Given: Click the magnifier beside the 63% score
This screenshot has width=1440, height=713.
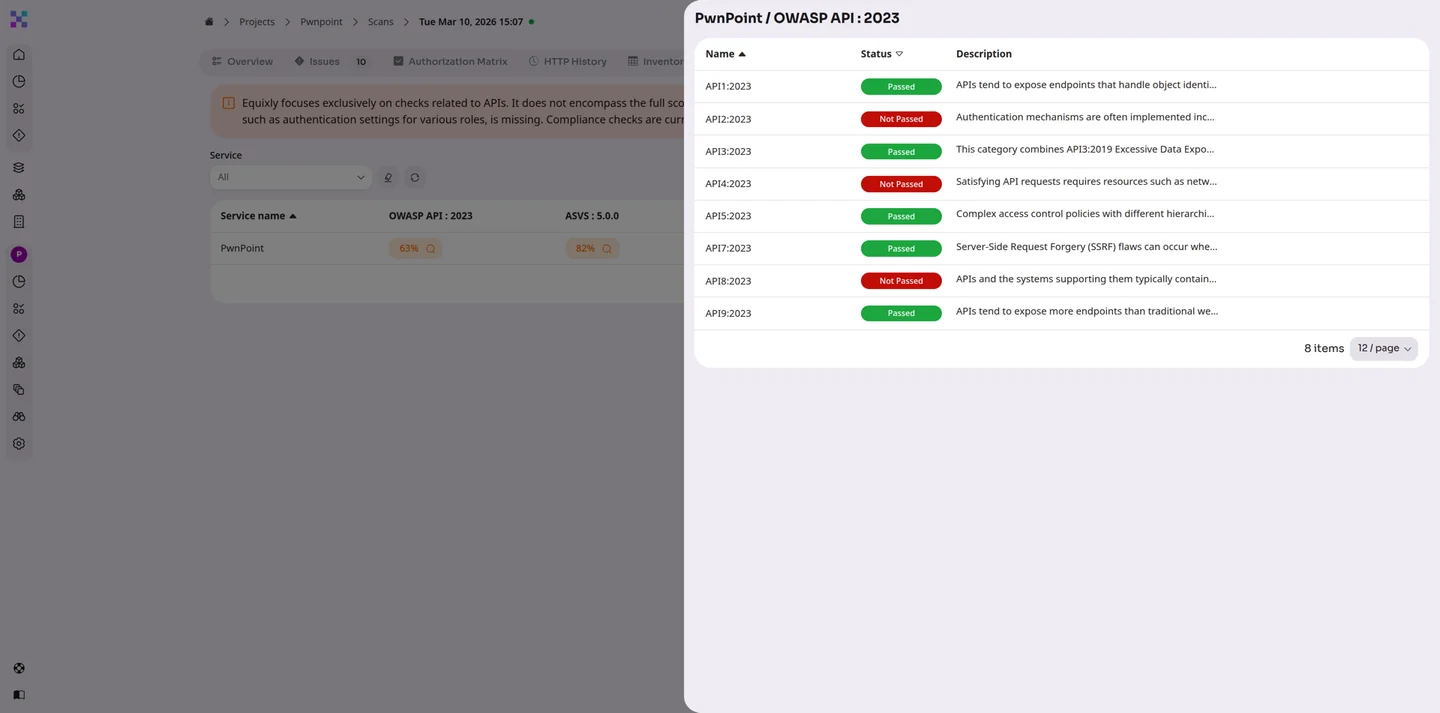Looking at the screenshot, I should [x=430, y=248].
